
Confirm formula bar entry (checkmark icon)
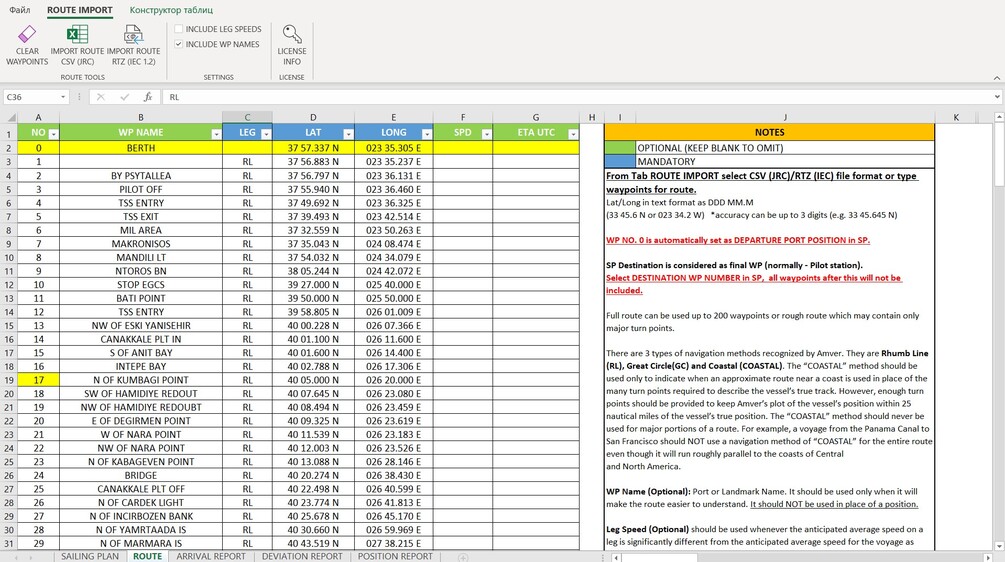click(x=124, y=97)
